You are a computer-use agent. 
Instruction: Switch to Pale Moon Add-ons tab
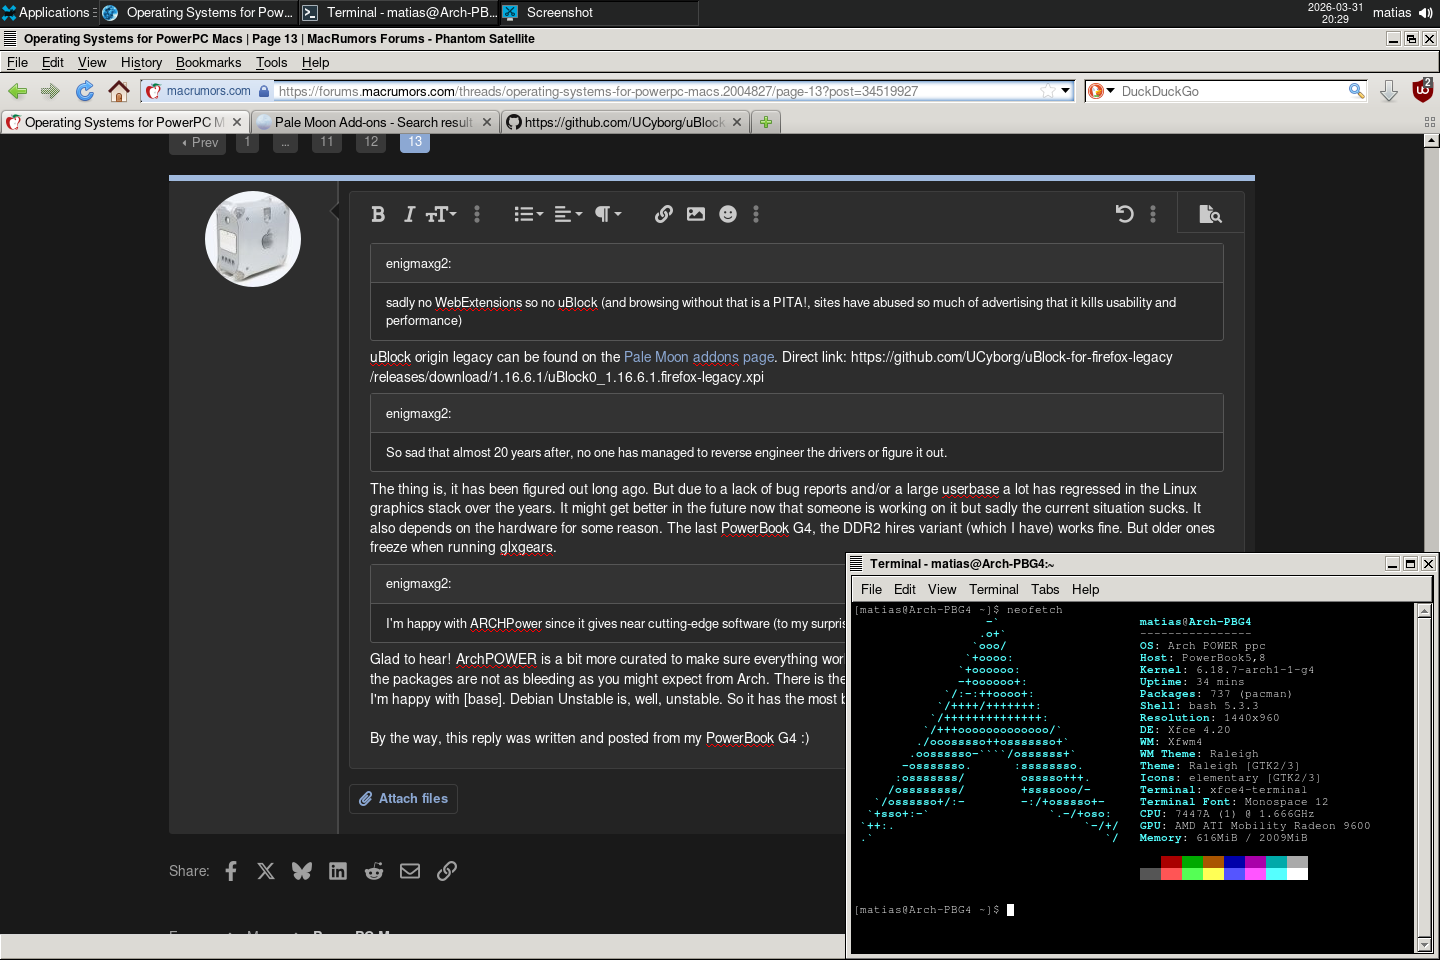click(x=374, y=122)
